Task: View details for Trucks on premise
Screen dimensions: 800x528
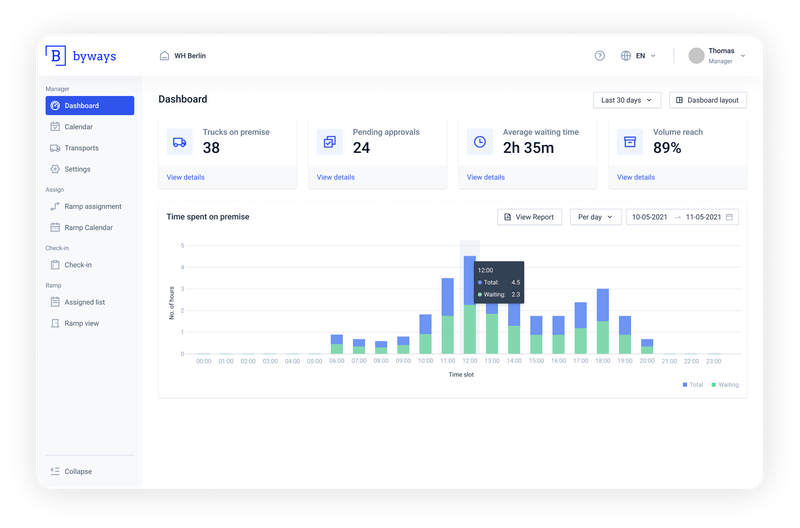Action: [185, 177]
